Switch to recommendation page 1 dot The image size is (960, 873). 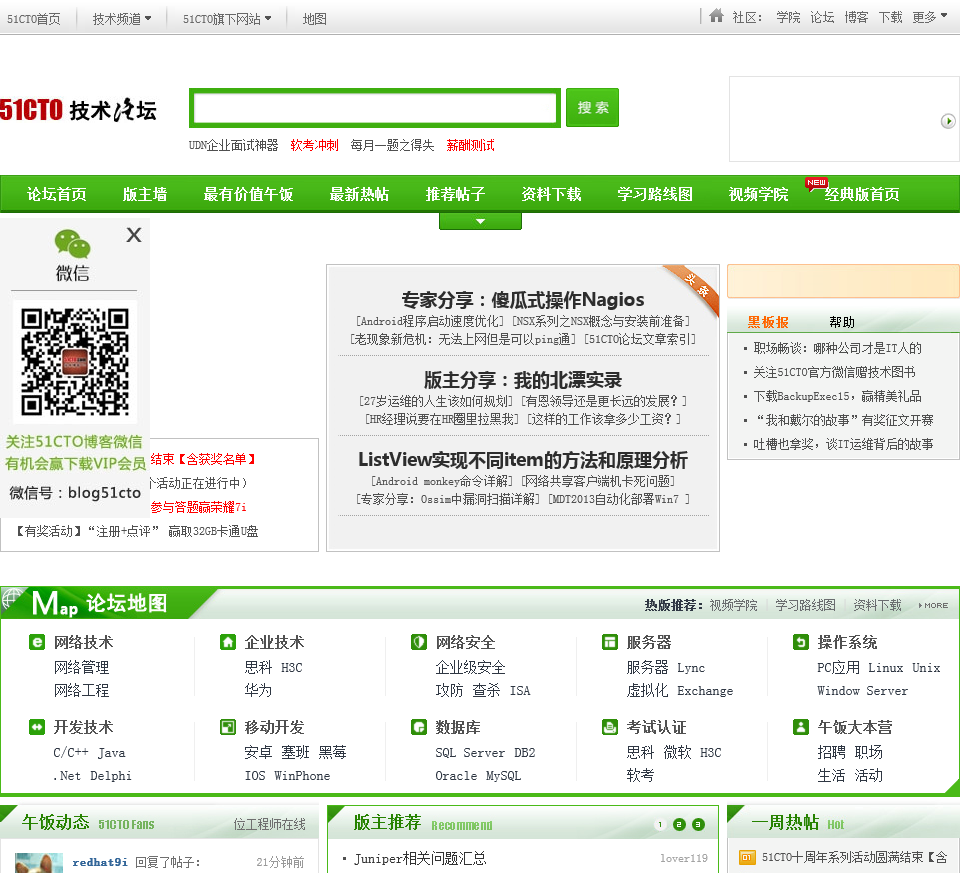coord(660,825)
